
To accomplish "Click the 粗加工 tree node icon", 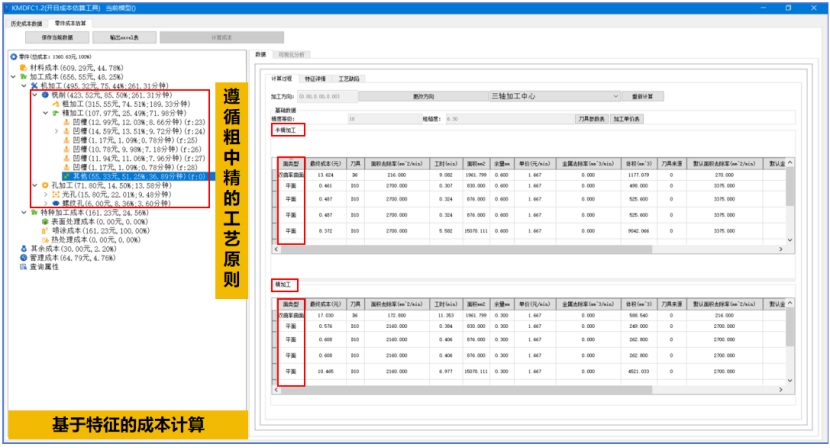I will click(56, 103).
